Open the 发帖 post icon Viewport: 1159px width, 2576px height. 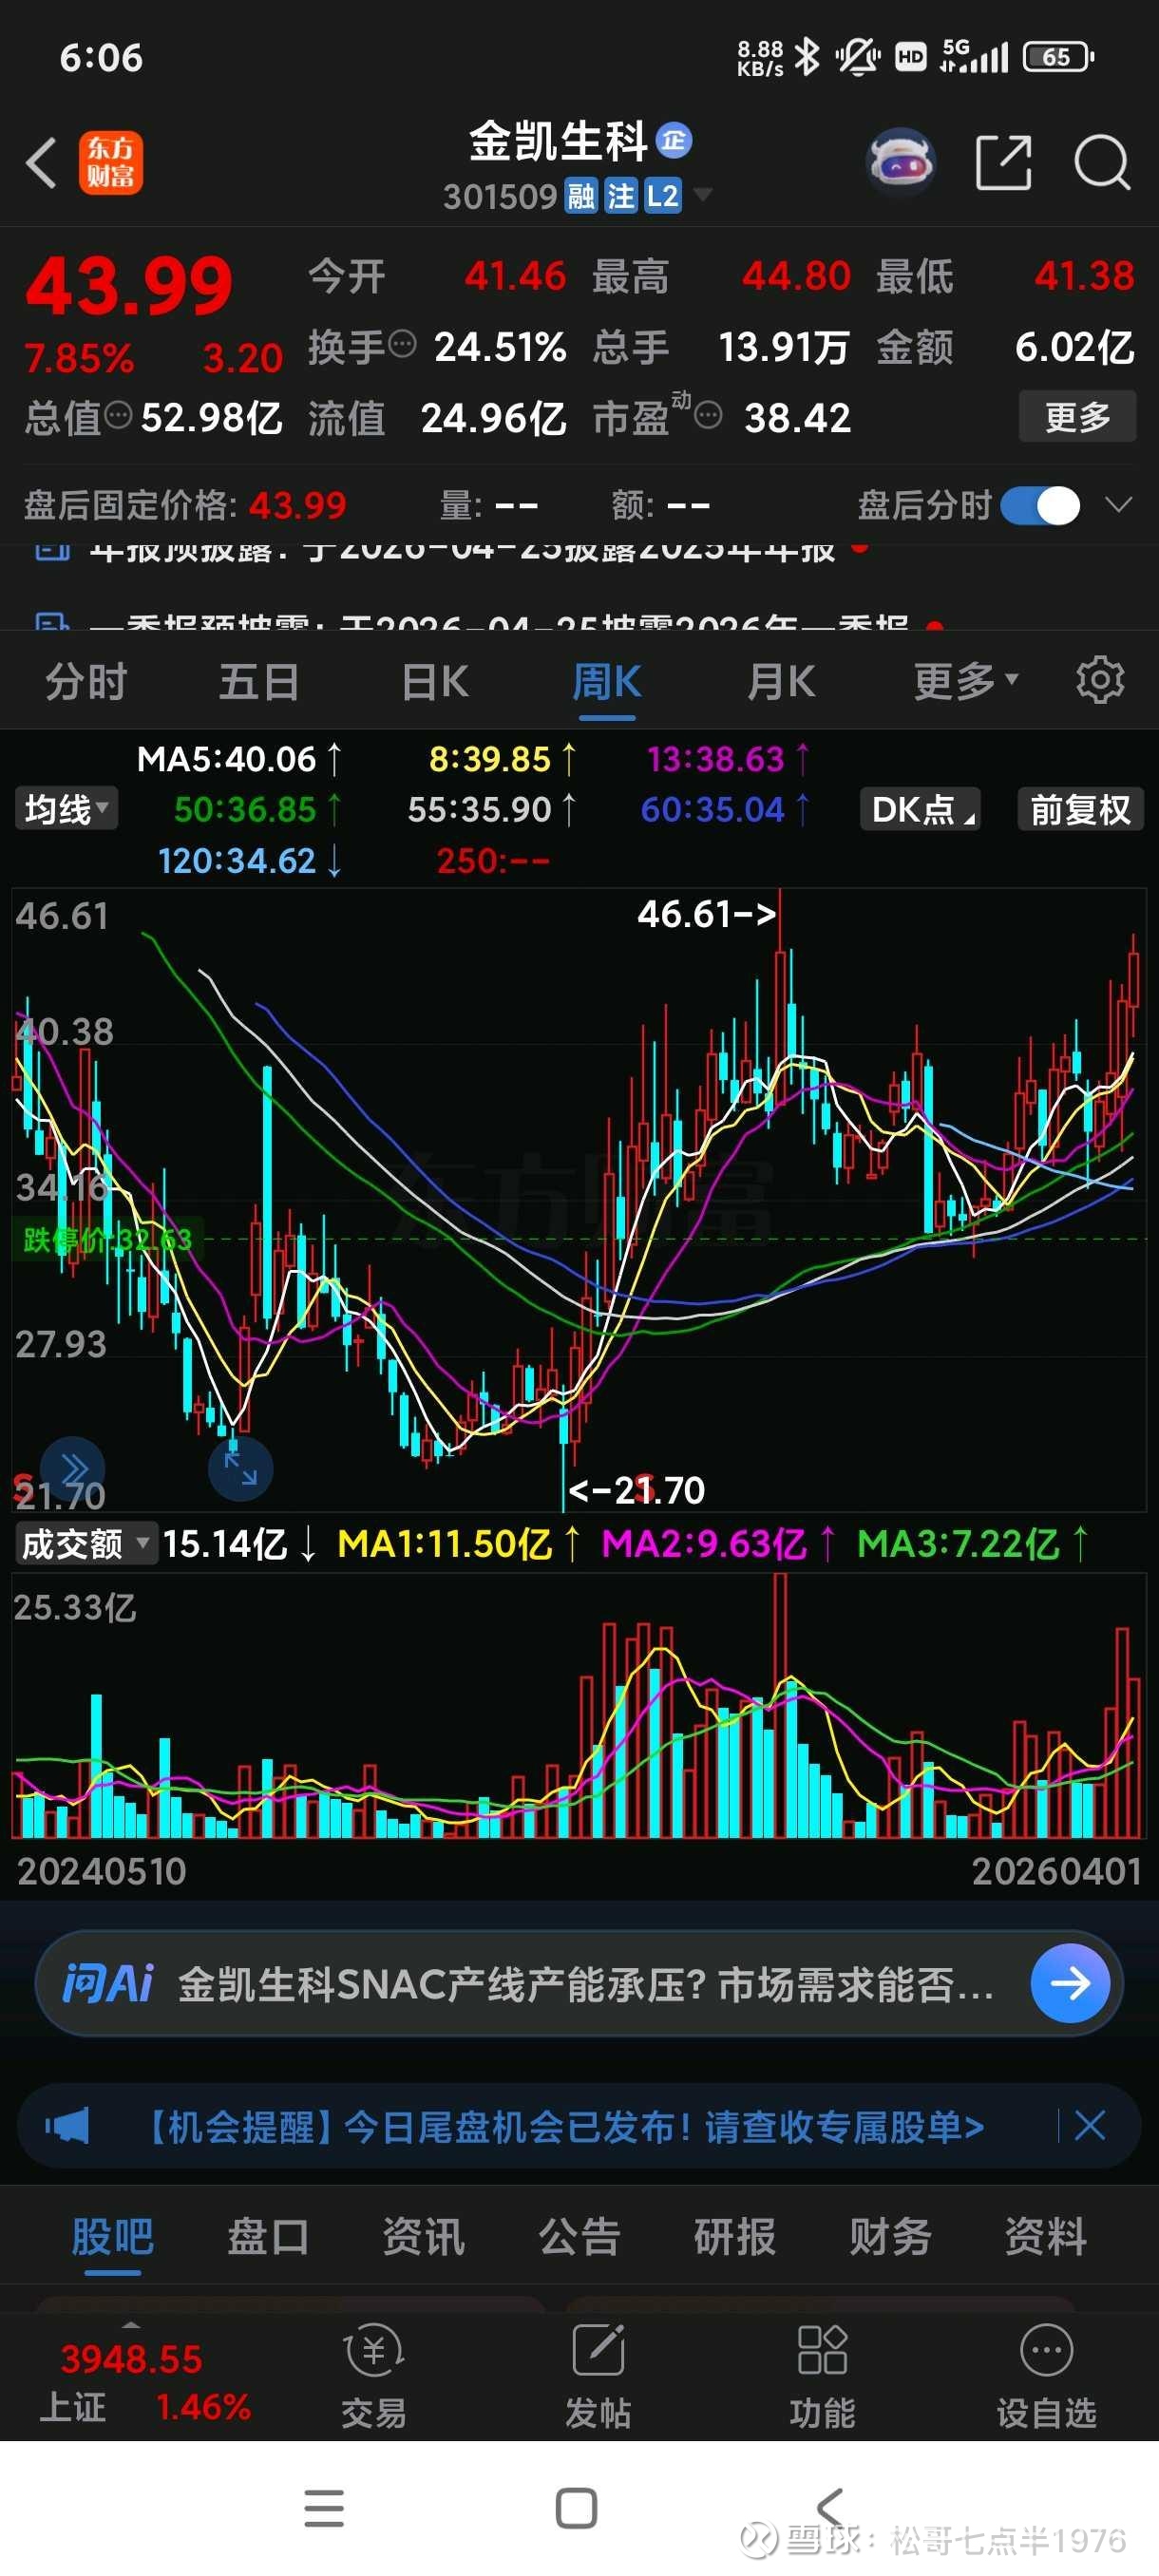tap(598, 2376)
